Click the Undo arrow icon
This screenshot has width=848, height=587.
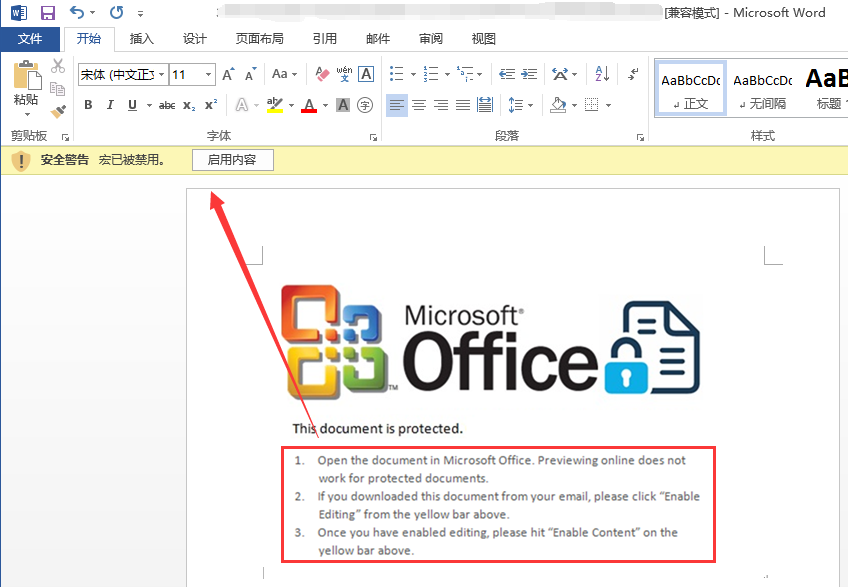click(77, 12)
